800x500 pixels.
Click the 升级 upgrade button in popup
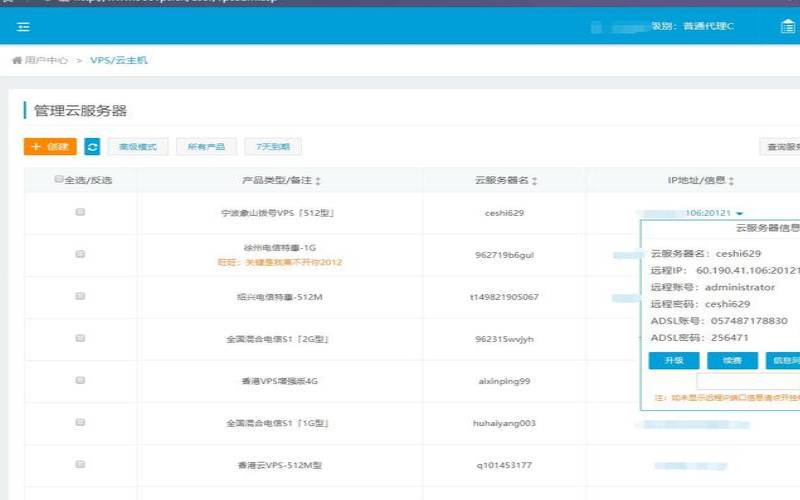674,361
